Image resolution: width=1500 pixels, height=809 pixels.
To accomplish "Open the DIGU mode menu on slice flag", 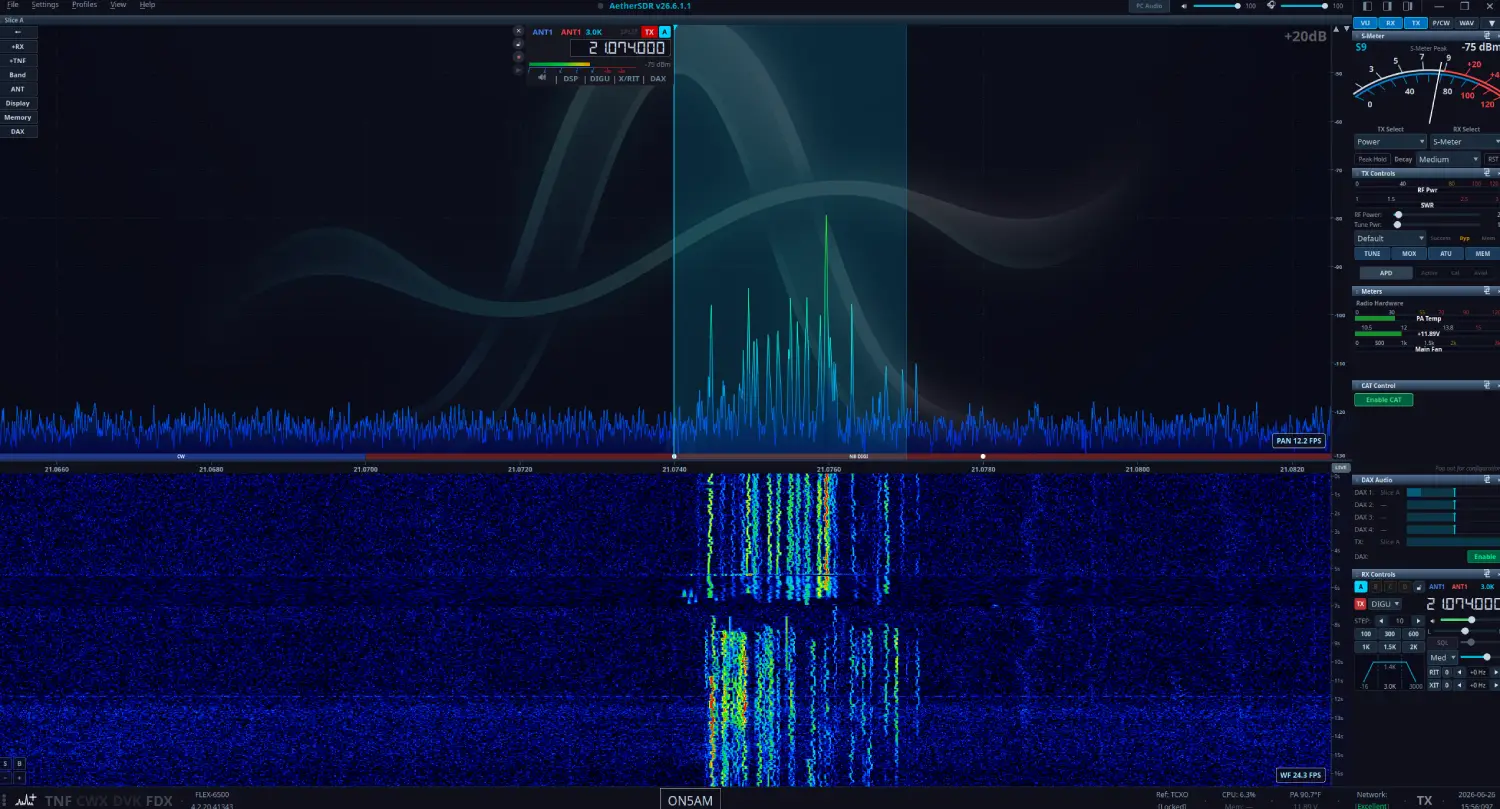I will tap(599, 78).
